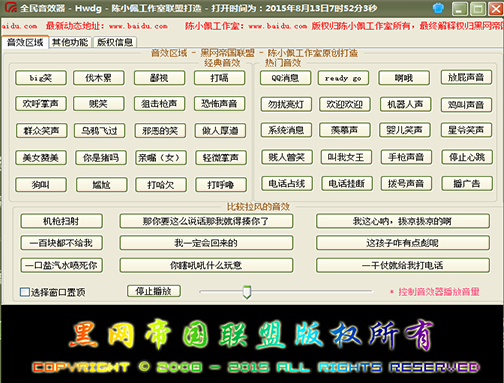Play the 我这心呐，拔凉拔凉的啊 sound
504x383 pixels.
[x=403, y=221]
